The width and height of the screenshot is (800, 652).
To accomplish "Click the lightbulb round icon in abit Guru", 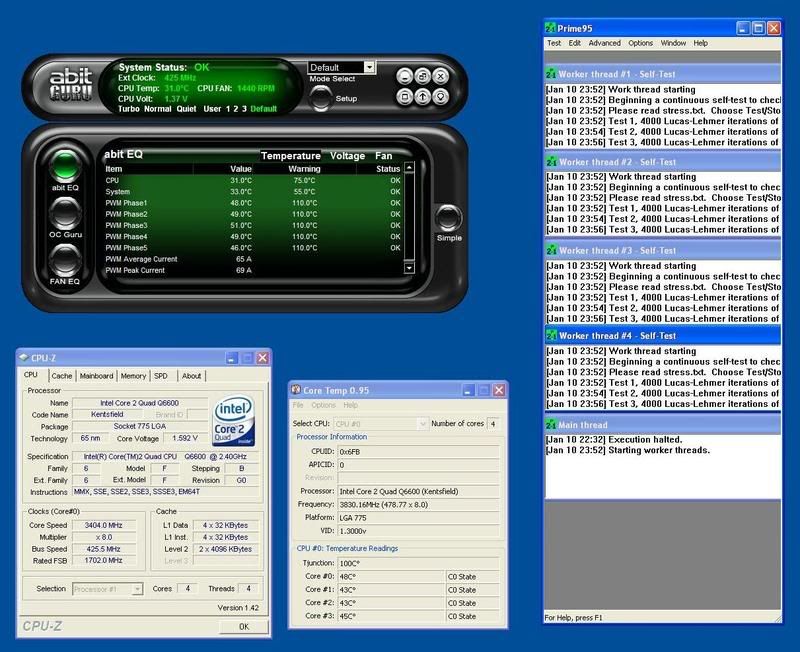I will pos(441,96).
